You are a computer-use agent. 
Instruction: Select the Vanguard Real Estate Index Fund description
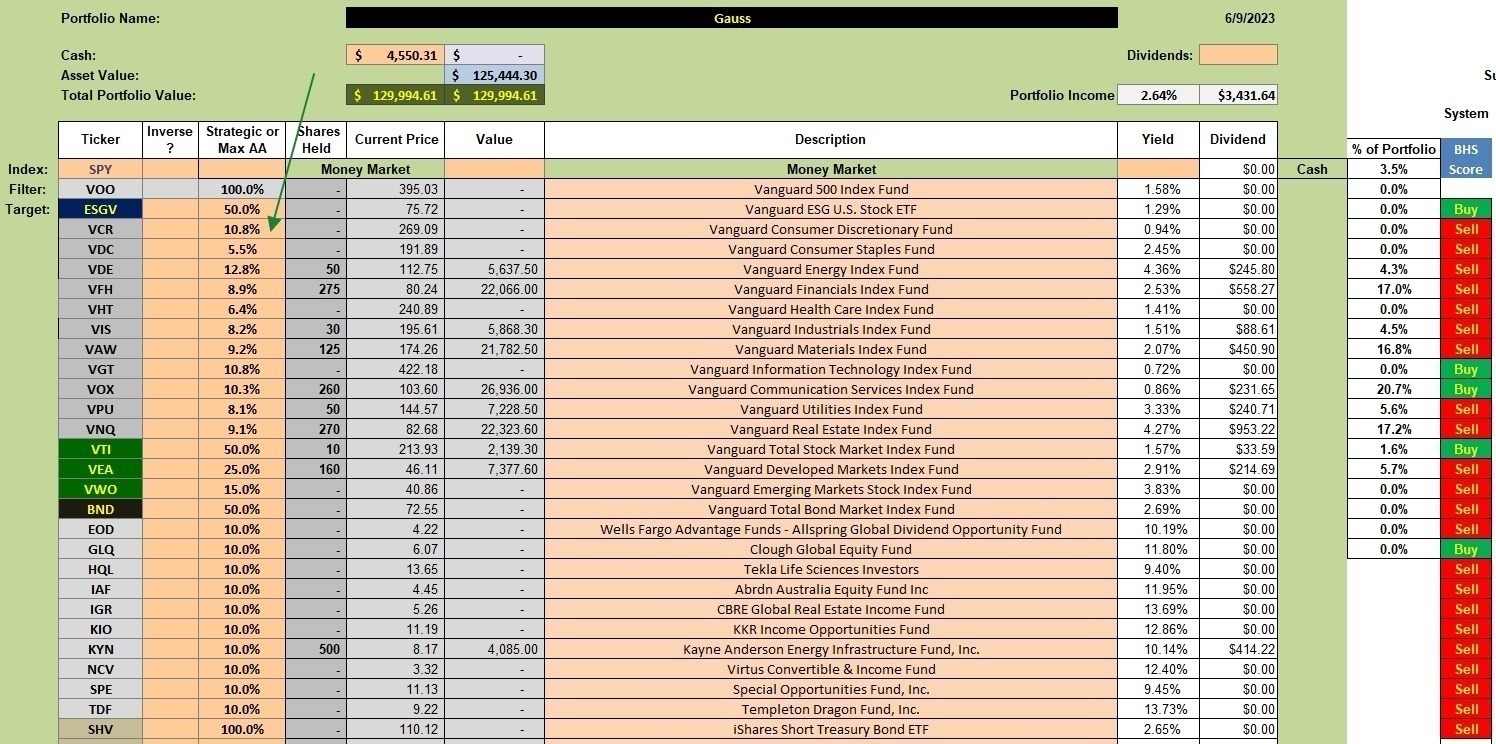click(x=830, y=429)
